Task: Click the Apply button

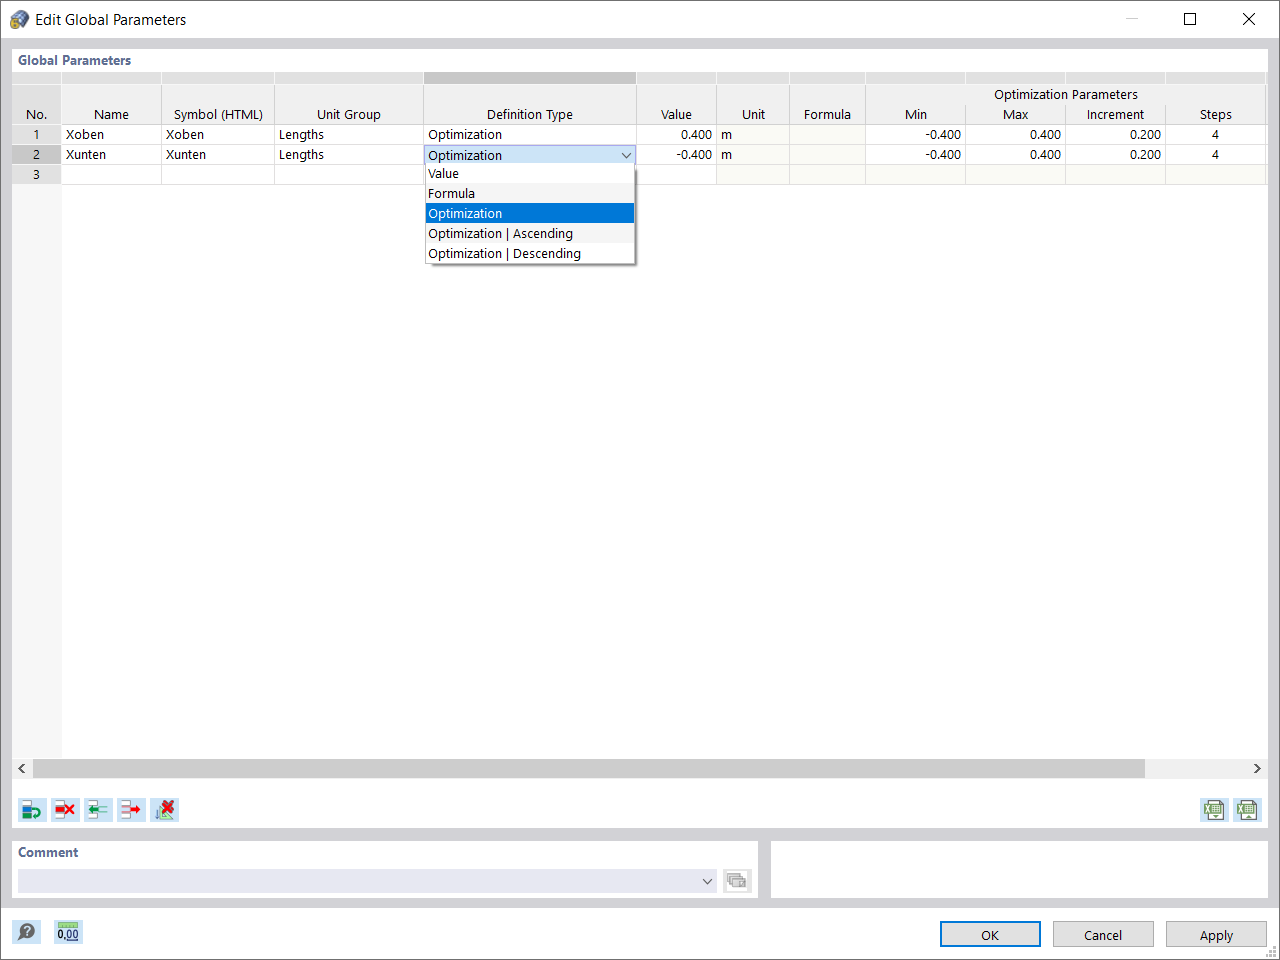Action: [x=1216, y=935]
